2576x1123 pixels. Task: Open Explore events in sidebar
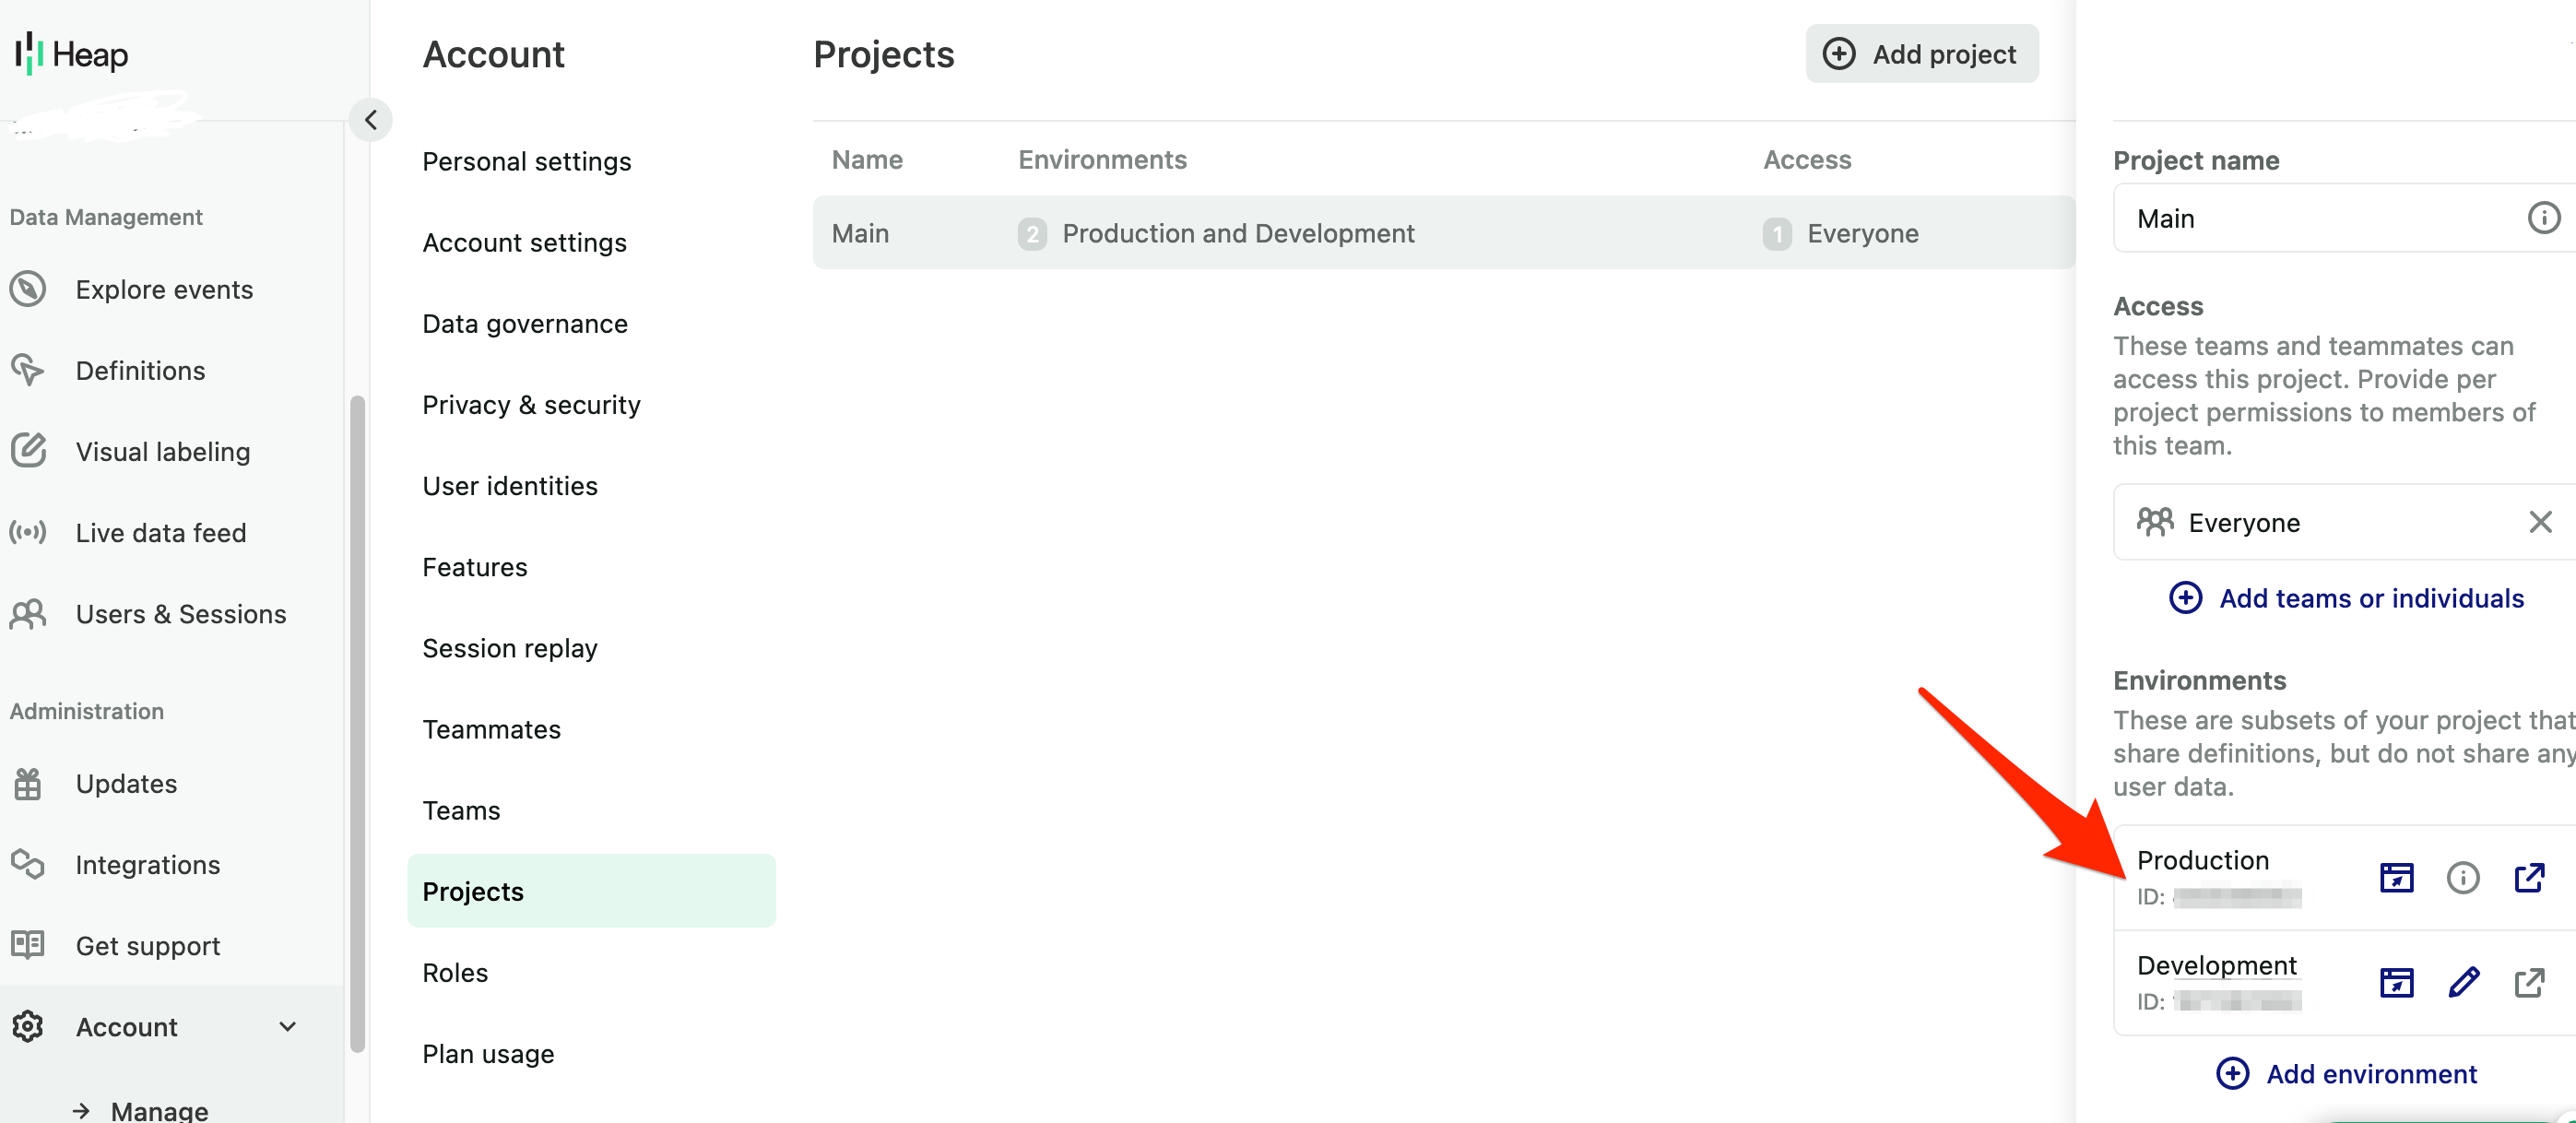(164, 290)
